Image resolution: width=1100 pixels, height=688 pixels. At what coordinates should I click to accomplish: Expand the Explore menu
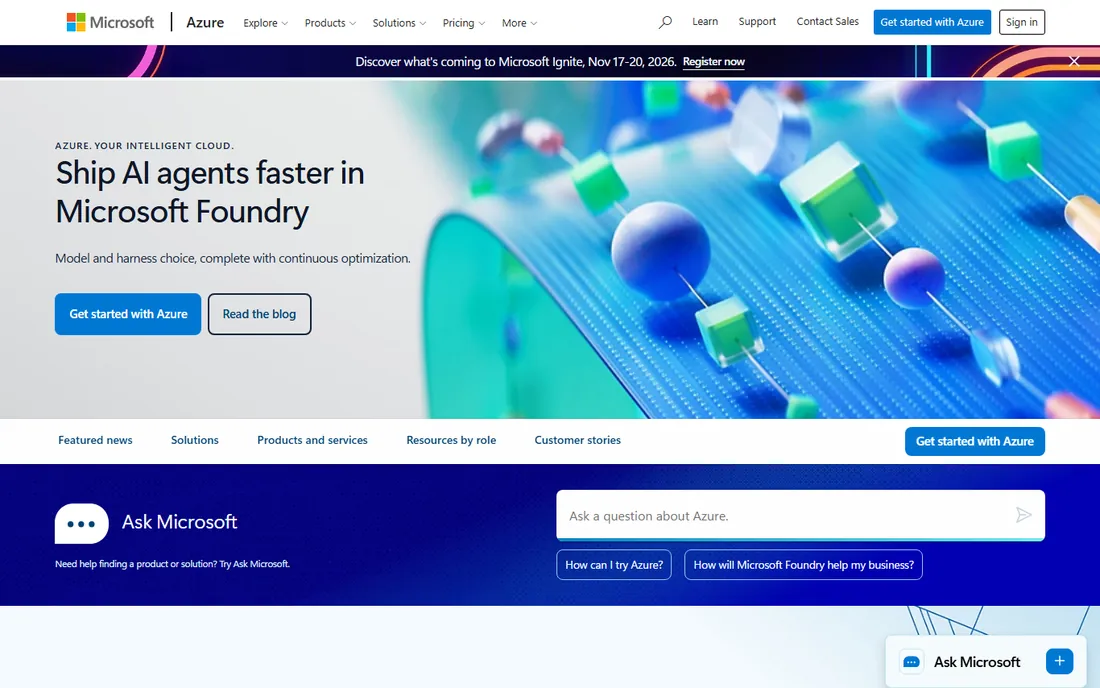pyautogui.click(x=265, y=23)
